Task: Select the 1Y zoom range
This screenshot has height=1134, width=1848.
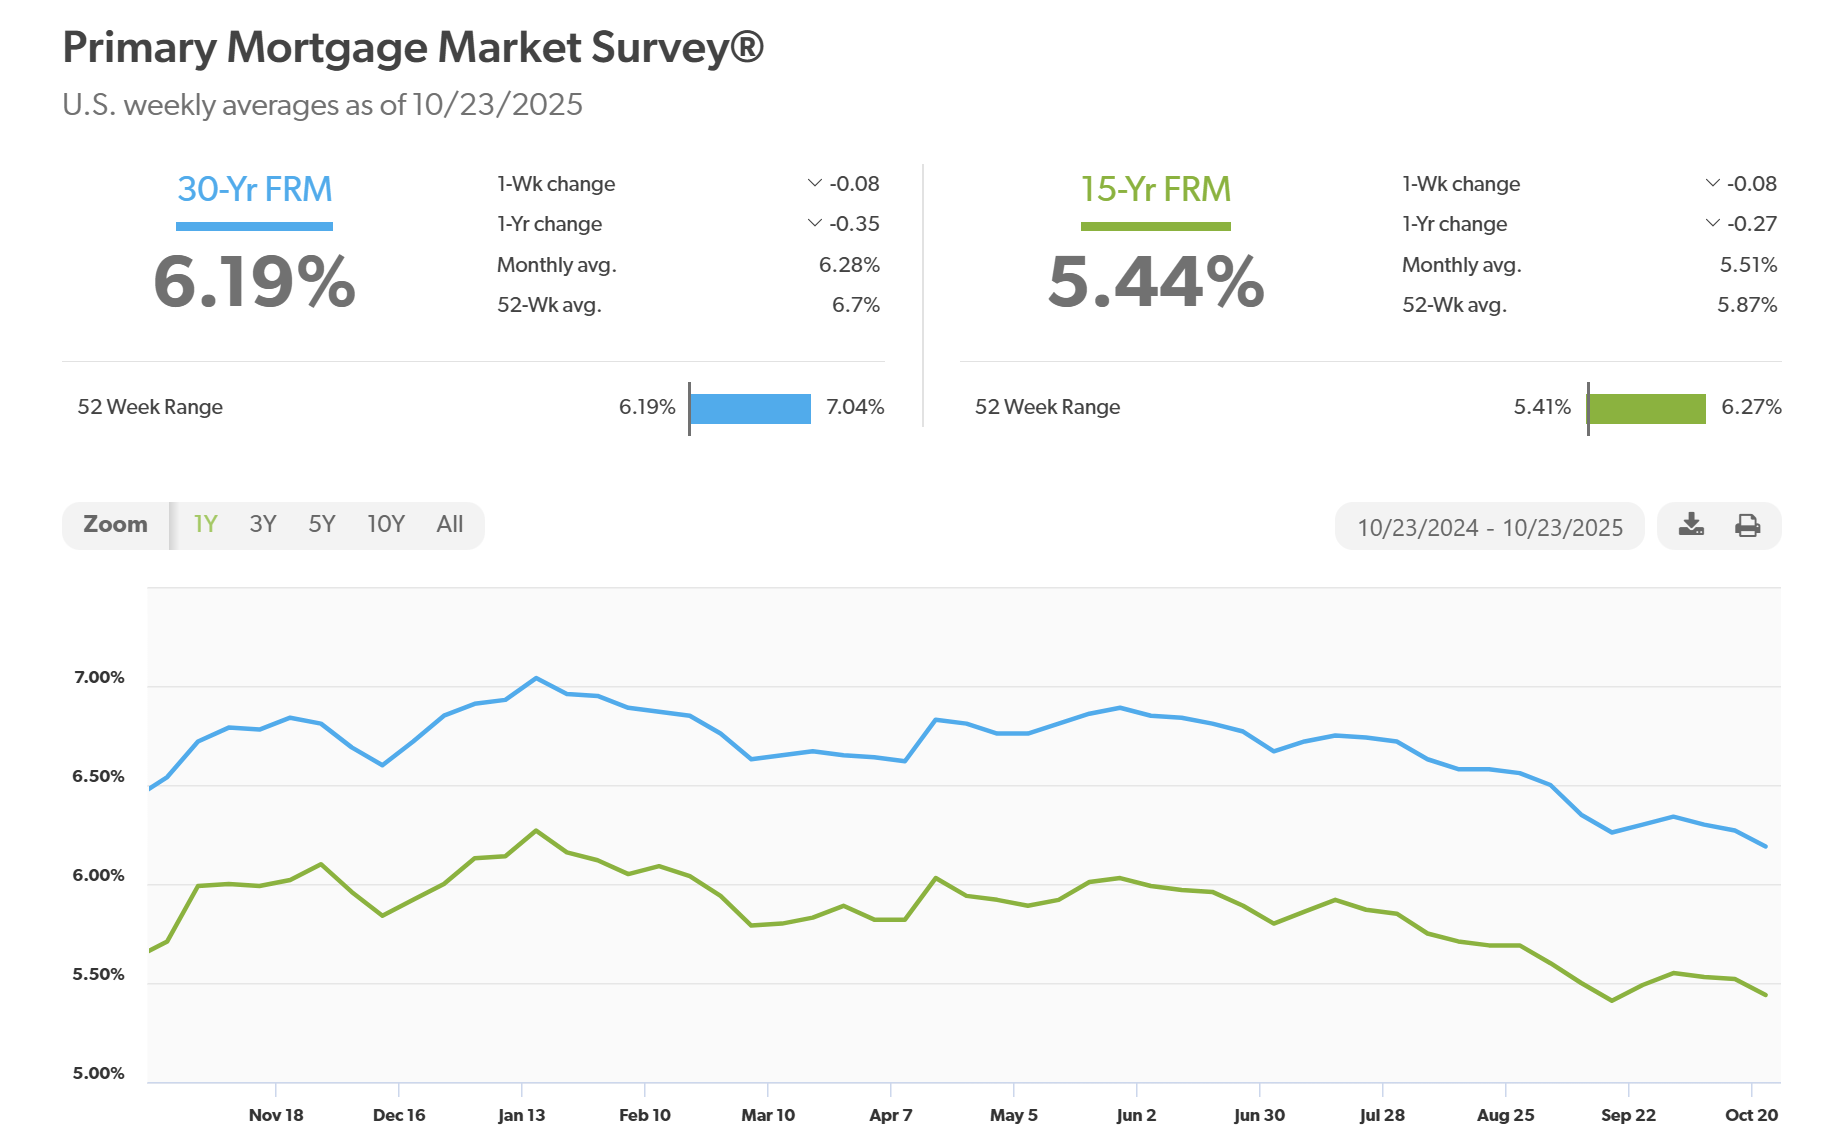Action: point(205,524)
